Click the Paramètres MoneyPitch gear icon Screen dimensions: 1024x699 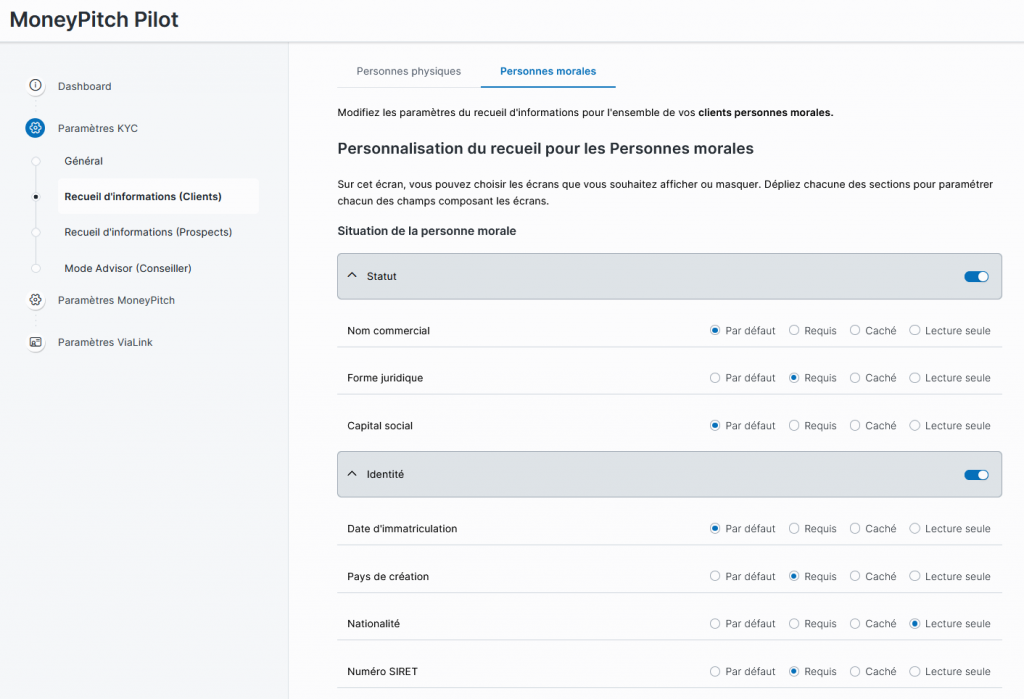[x=36, y=300]
